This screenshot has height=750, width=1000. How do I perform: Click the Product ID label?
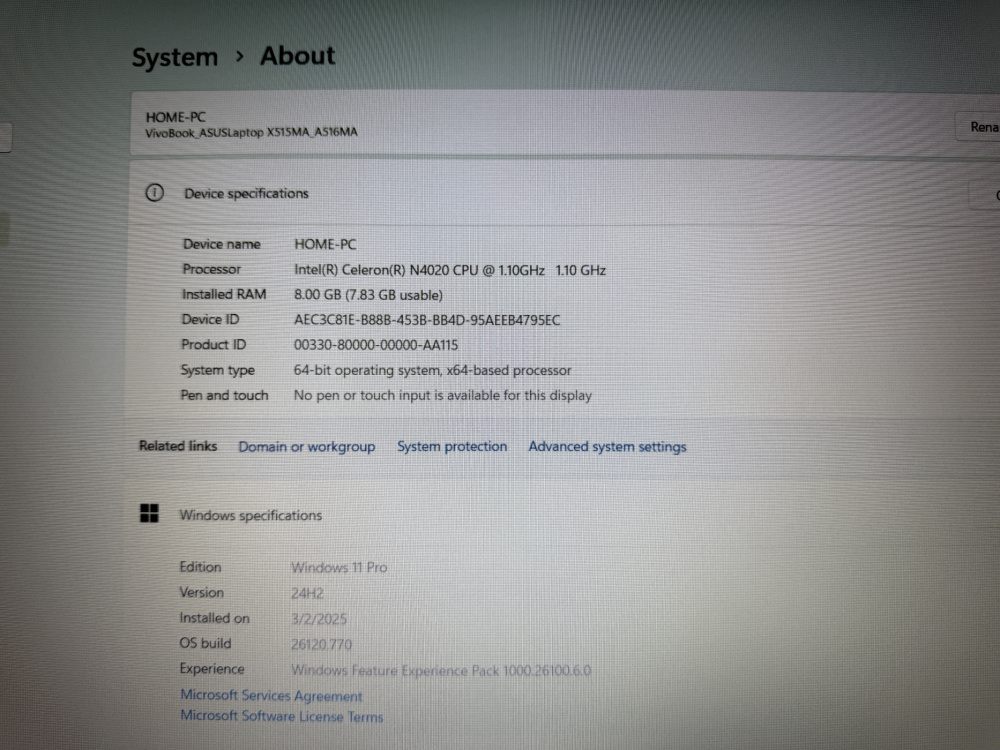click(x=213, y=344)
